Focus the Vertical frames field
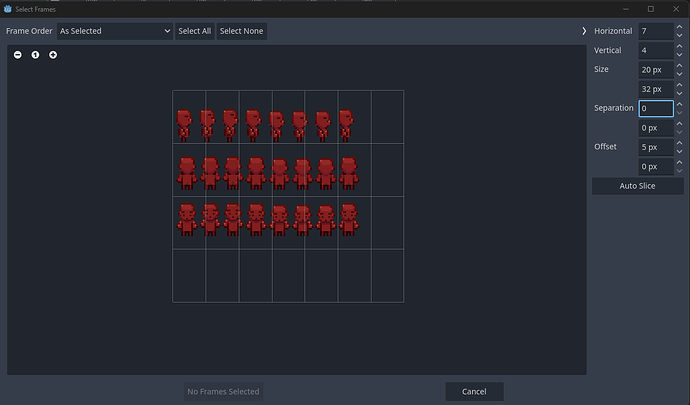Viewport: 690px width, 405px height. tap(656, 50)
